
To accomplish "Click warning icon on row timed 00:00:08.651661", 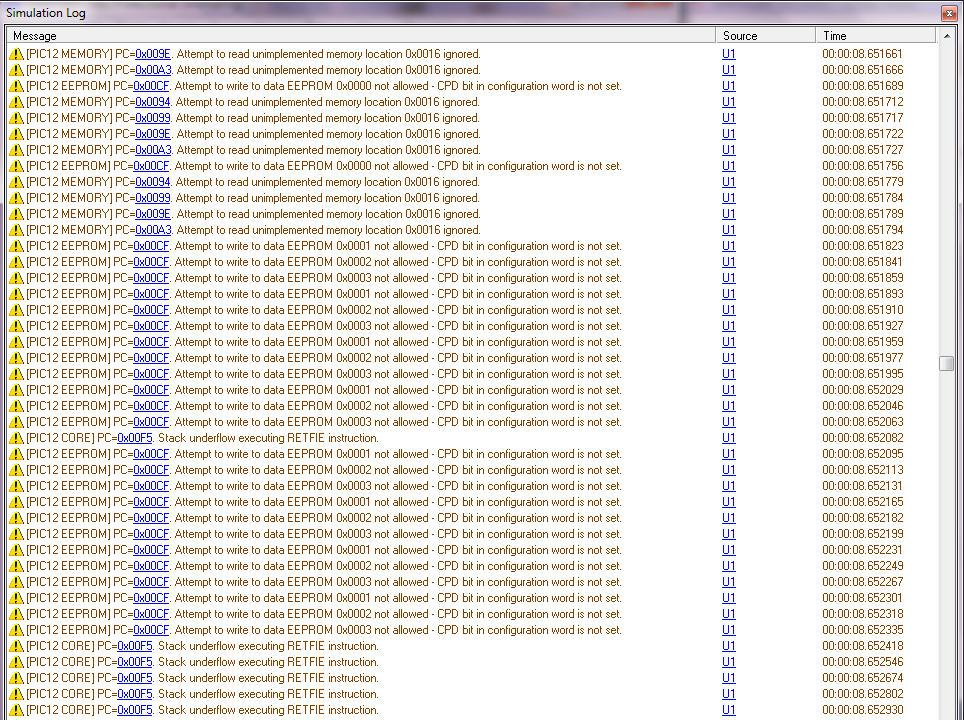I will [15, 54].
